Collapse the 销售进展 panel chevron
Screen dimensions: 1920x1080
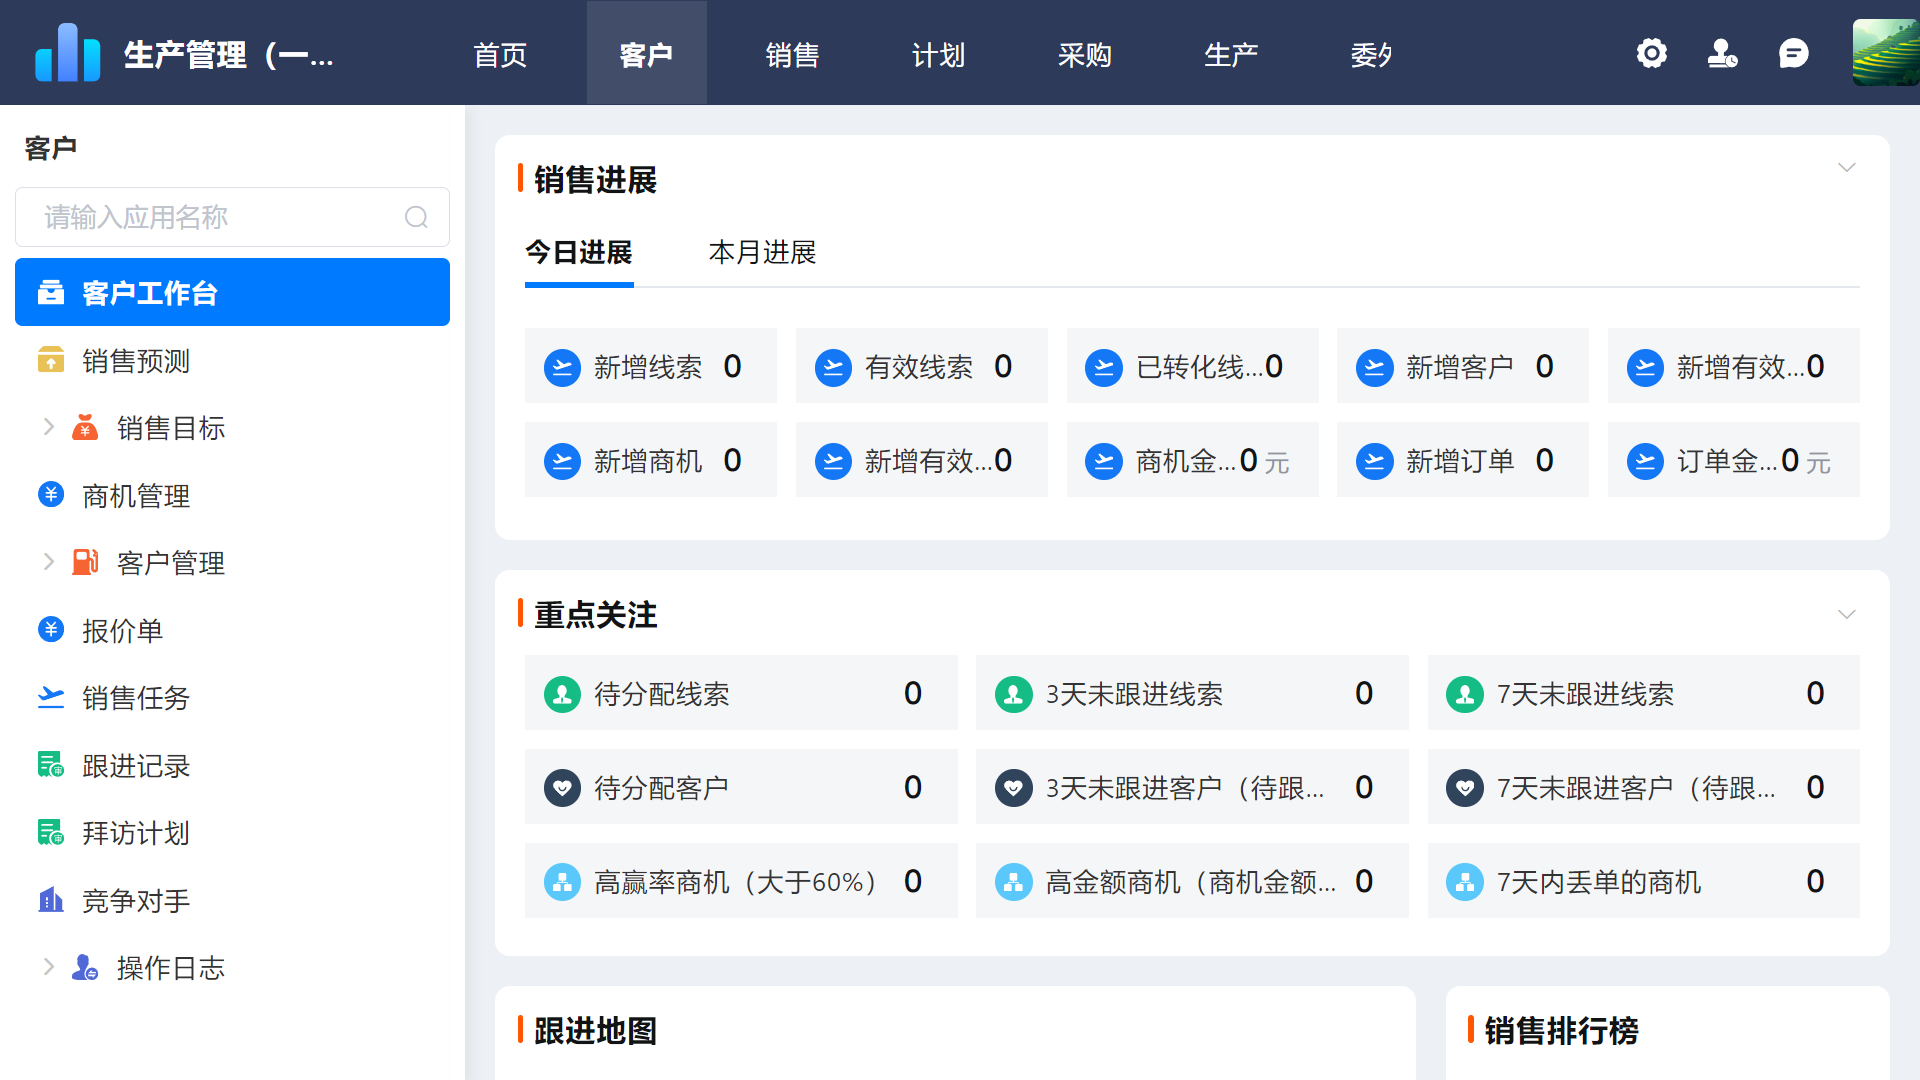[x=1846, y=167]
